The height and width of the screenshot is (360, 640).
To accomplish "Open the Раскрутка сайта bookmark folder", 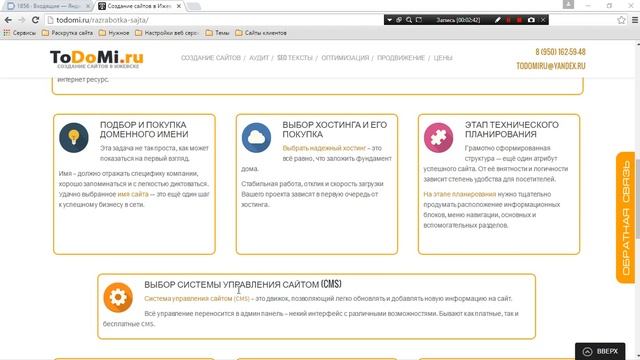I will pos(67,33).
